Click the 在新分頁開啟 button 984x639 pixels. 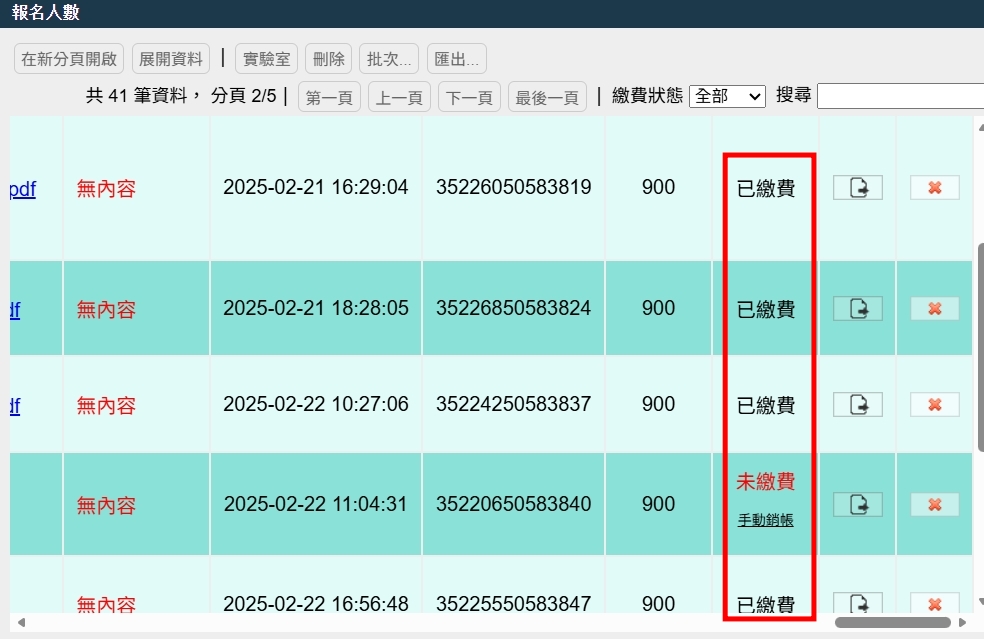(x=68, y=58)
